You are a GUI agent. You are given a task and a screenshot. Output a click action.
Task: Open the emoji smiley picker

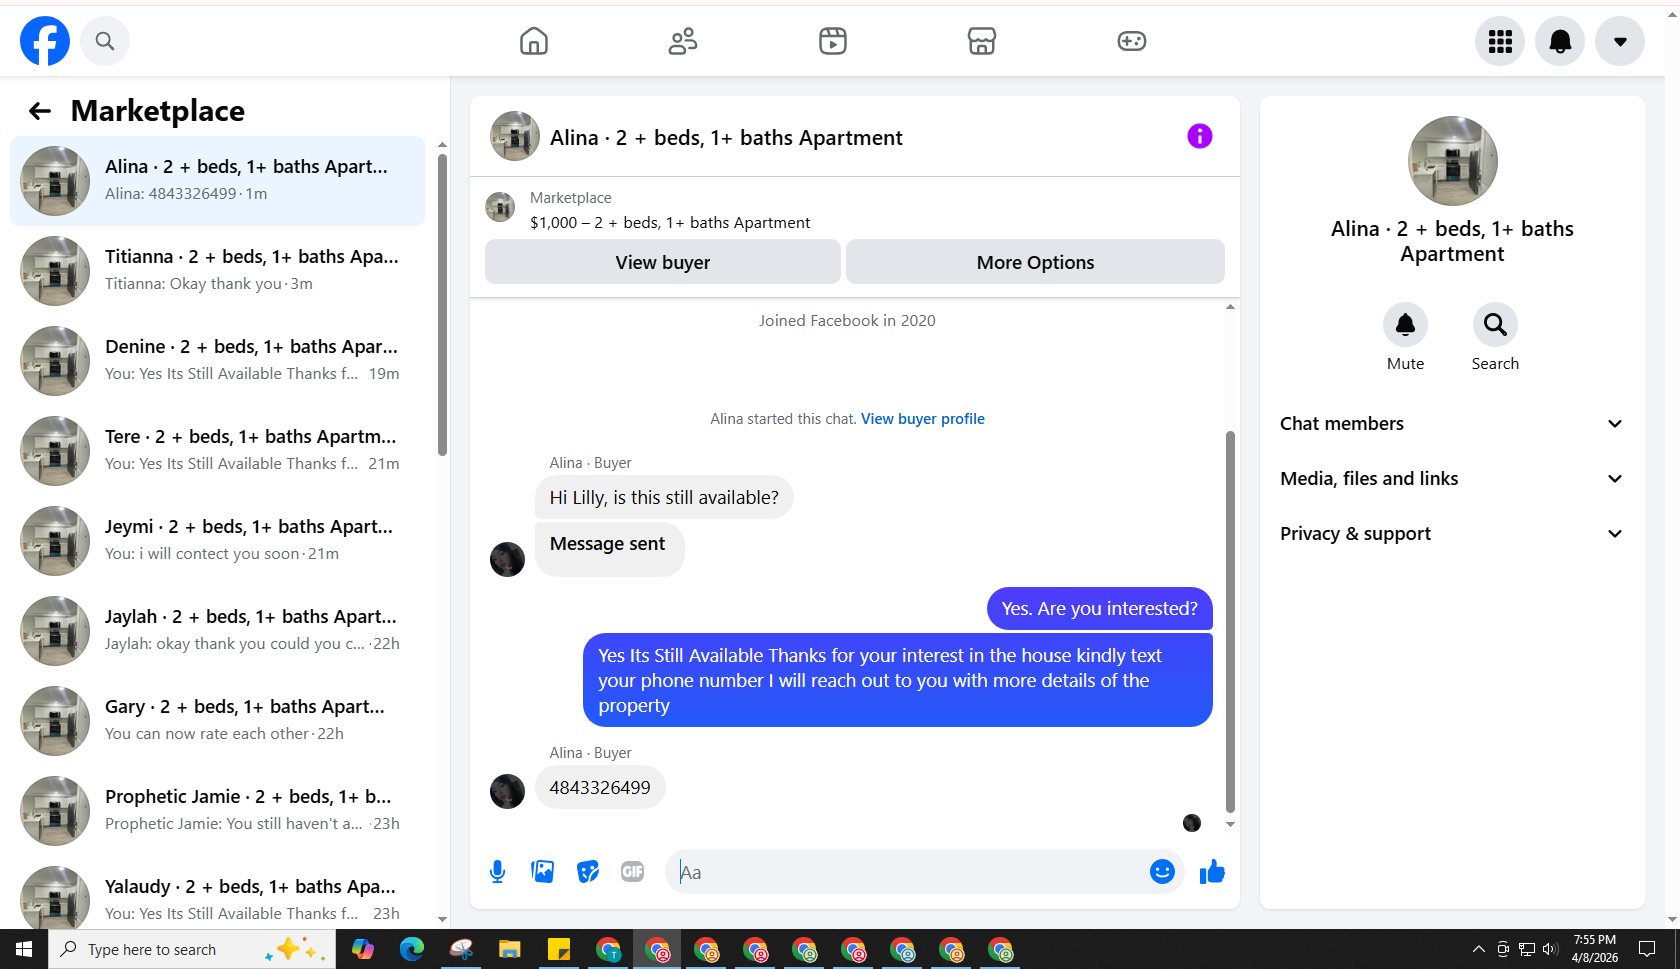point(1162,872)
